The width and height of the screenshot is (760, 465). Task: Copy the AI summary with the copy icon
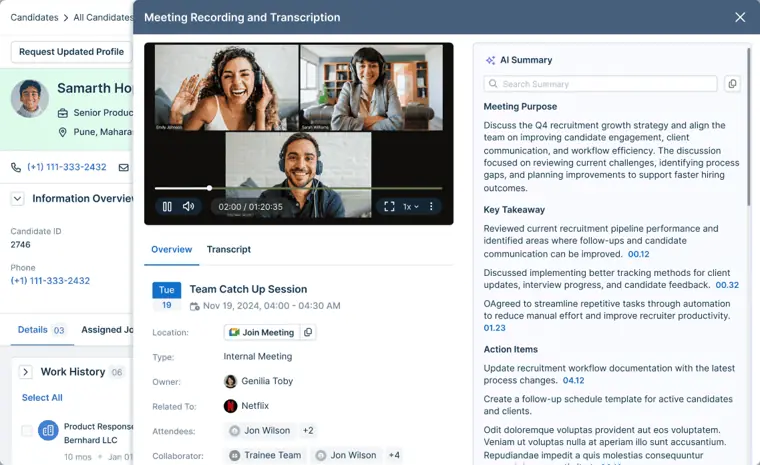pos(732,84)
